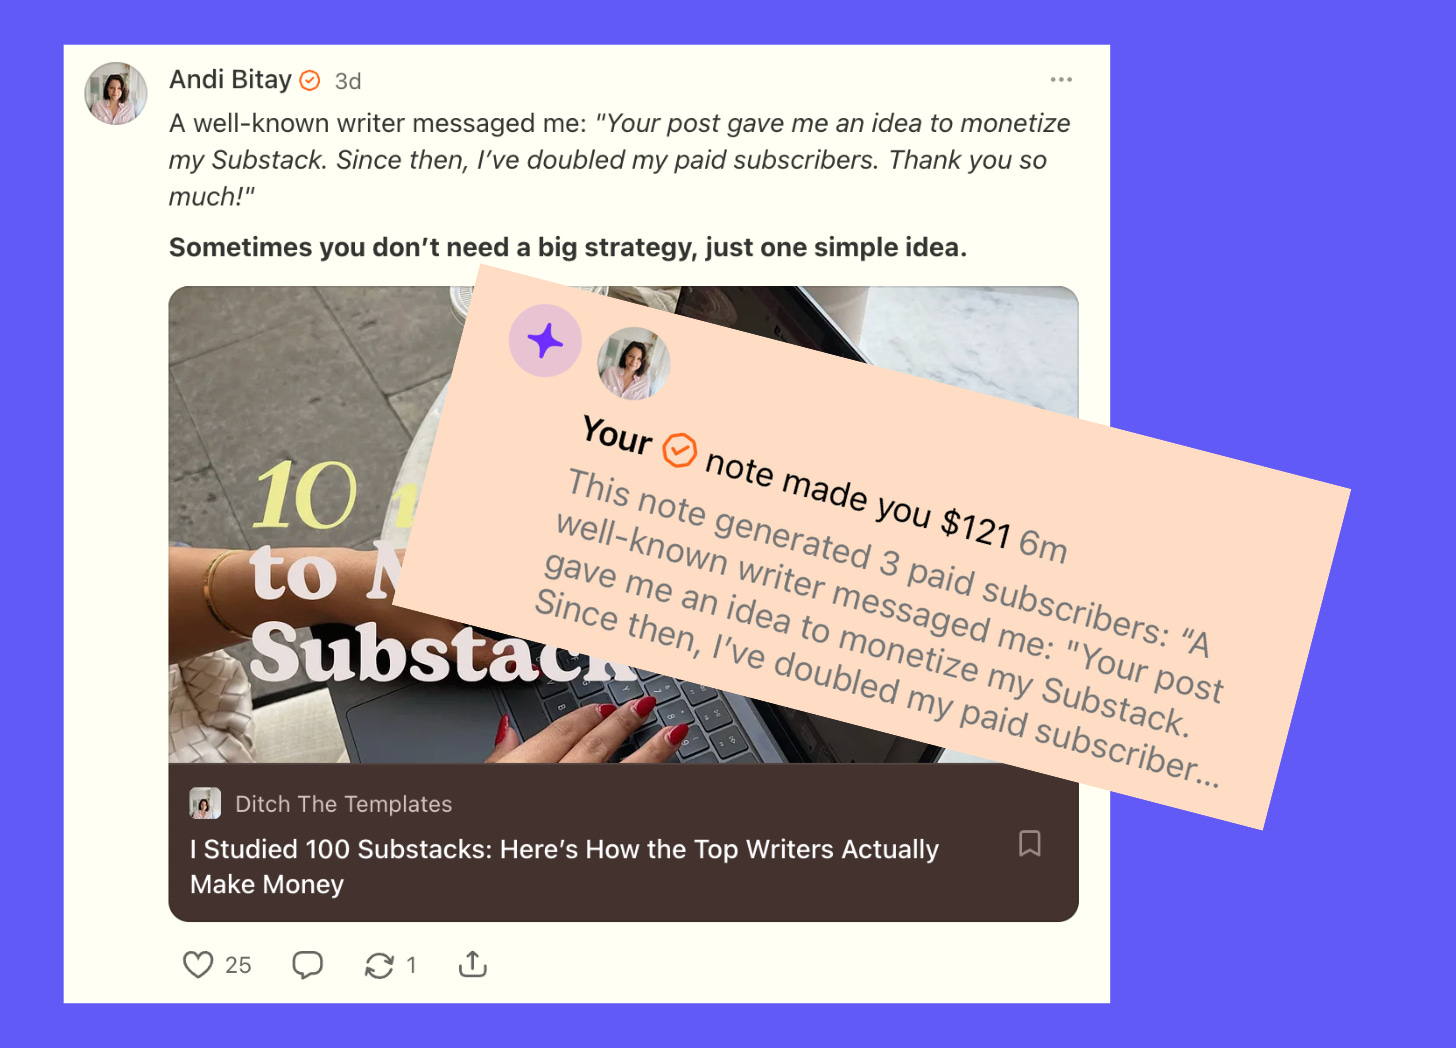
Task: Click the 3d timestamp of the note
Action: (348, 81)
